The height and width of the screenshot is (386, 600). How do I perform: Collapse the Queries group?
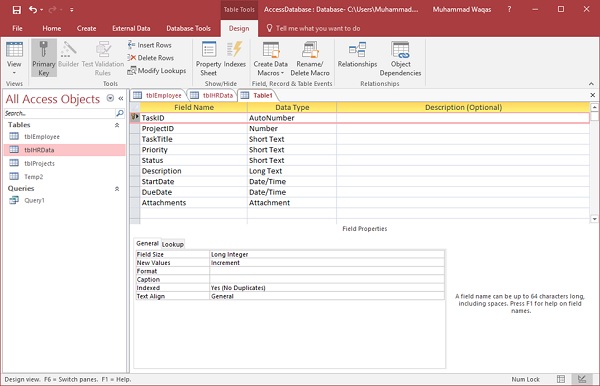pyautogui.click(x=117, y=189)
